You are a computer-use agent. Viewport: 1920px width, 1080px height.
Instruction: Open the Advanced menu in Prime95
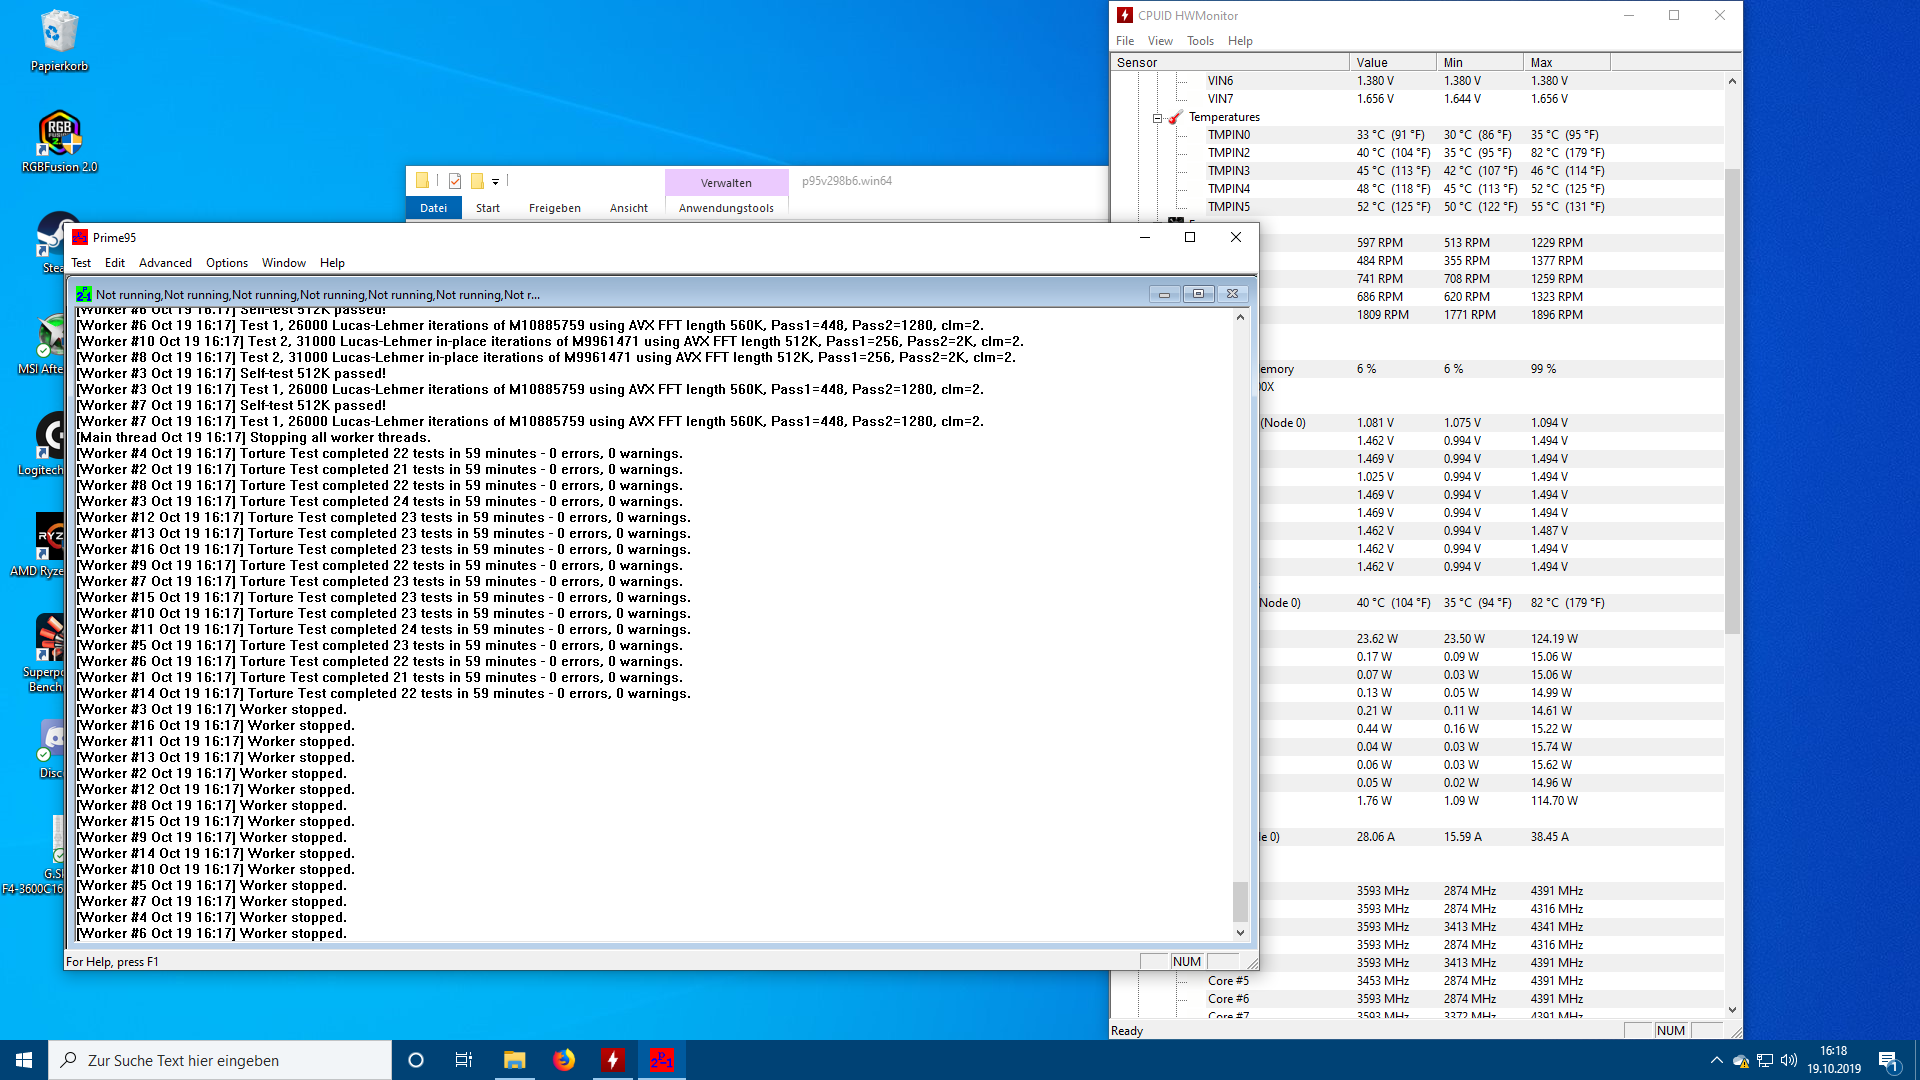click(x=165, y=263)
